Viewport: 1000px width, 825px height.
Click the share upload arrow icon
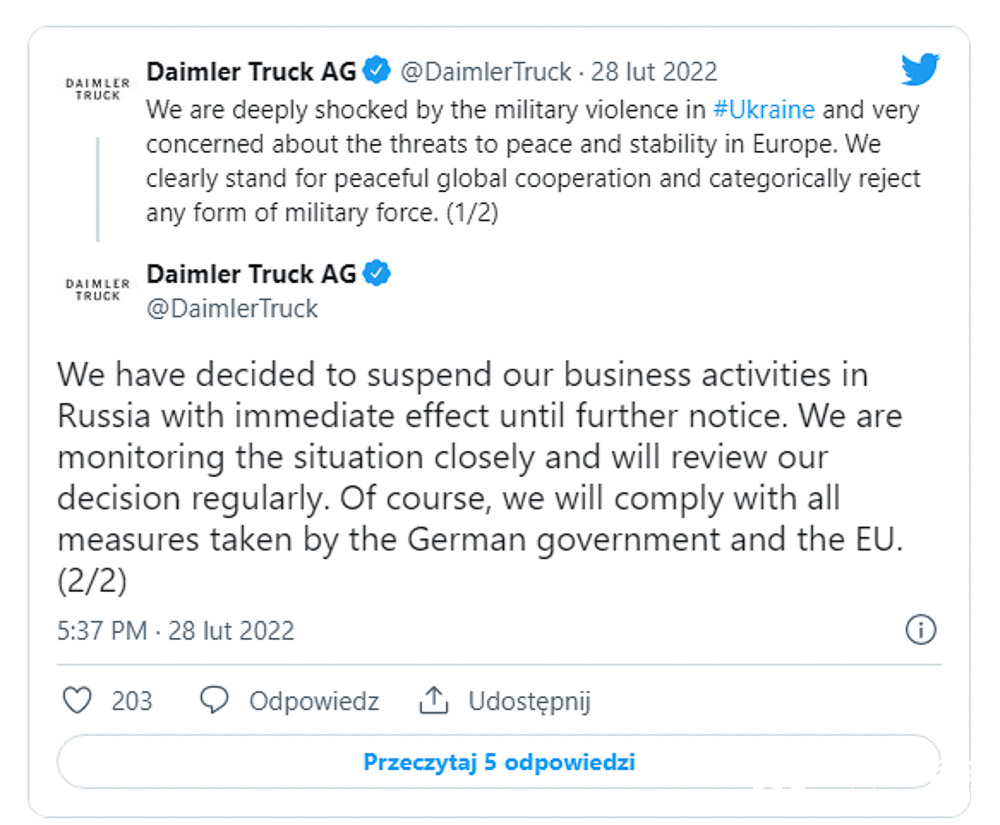433,700
